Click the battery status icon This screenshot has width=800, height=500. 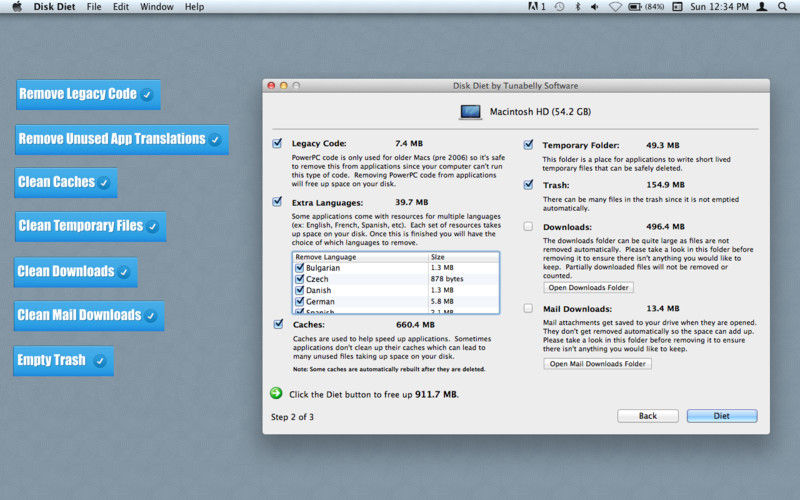pyautogui.click(x=635, y=7)
